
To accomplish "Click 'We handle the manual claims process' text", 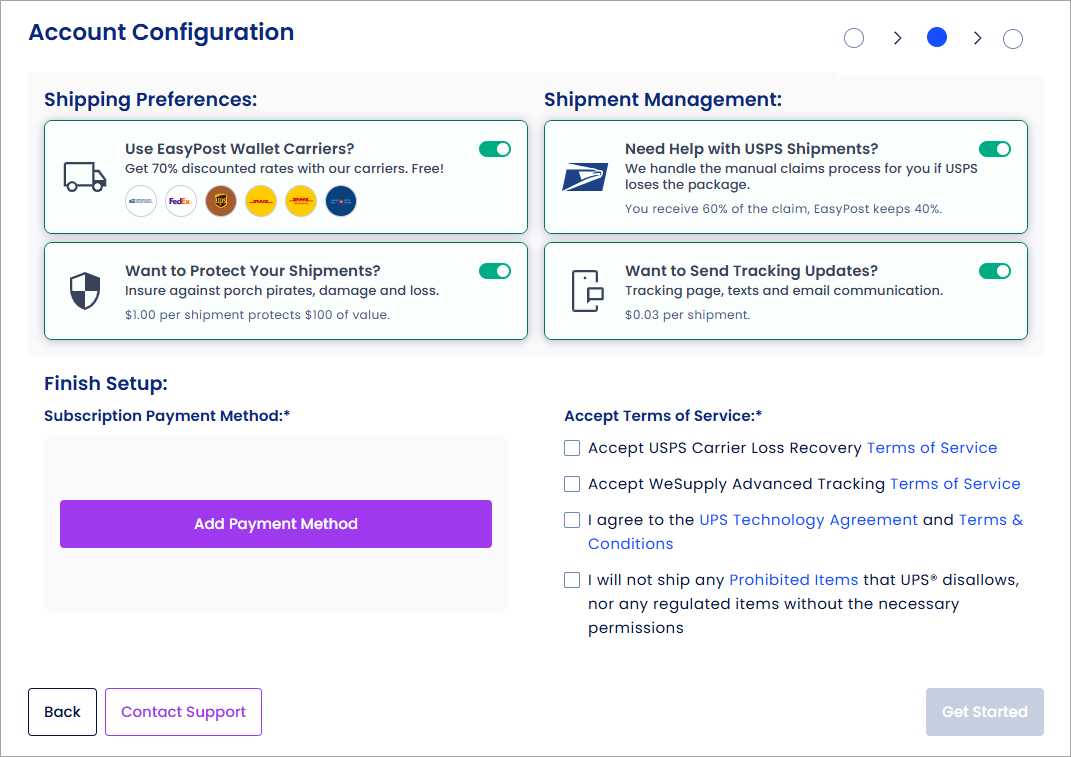I will (x=801, y=177).
